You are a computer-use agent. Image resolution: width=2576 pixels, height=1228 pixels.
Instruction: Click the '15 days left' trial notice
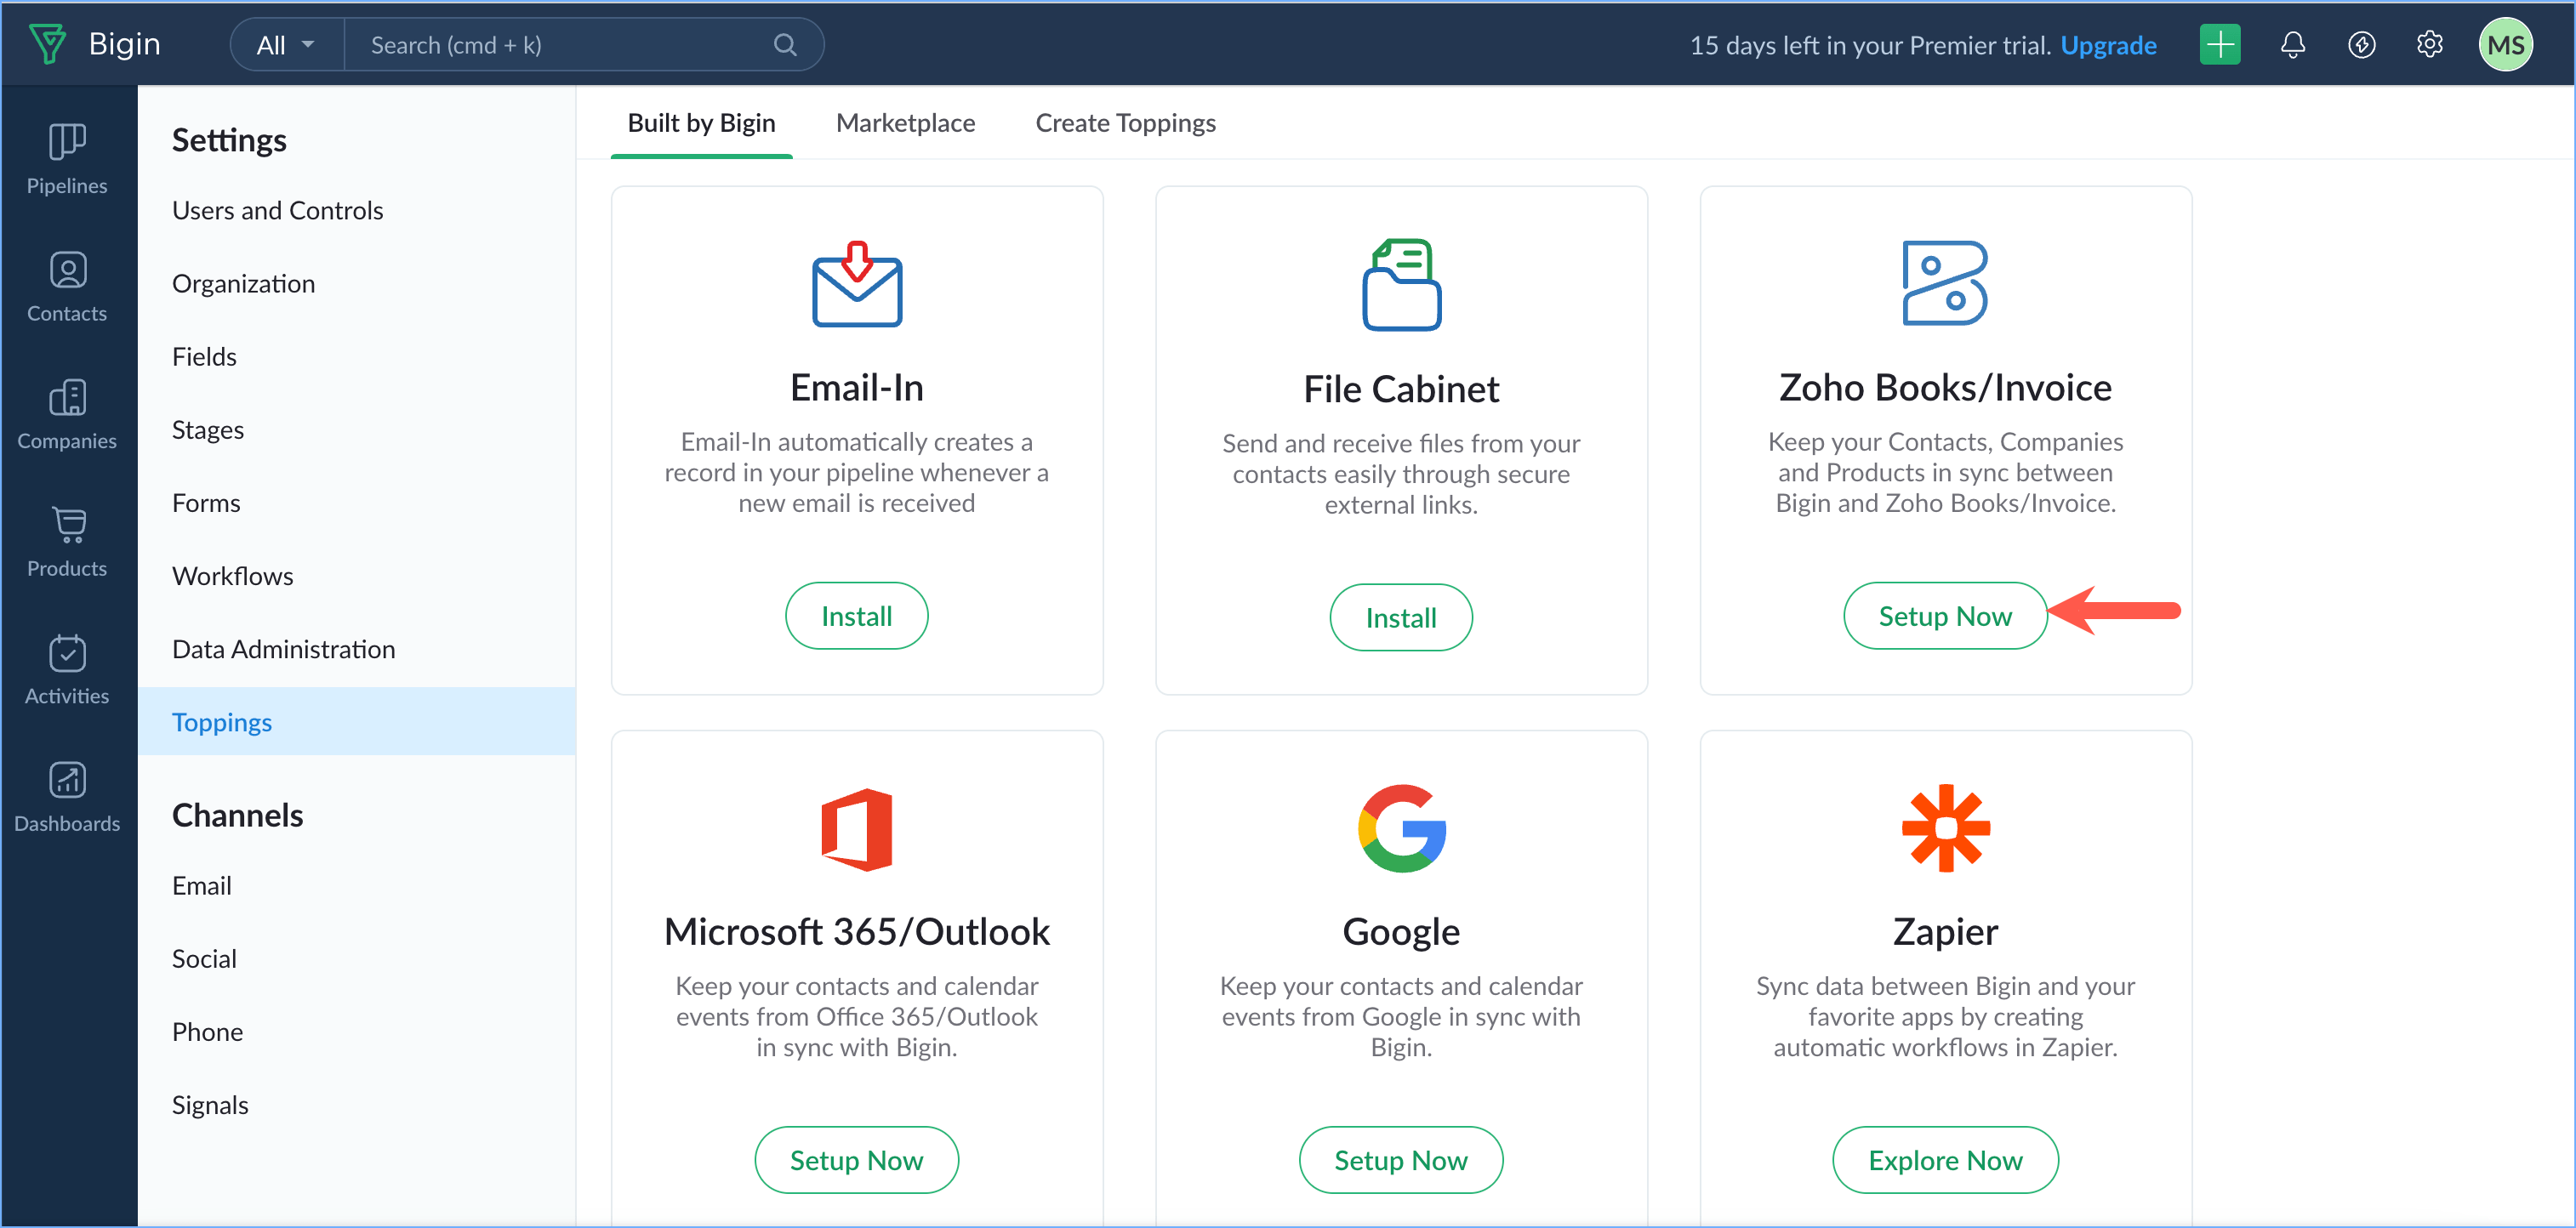(x=1869, y=45)
